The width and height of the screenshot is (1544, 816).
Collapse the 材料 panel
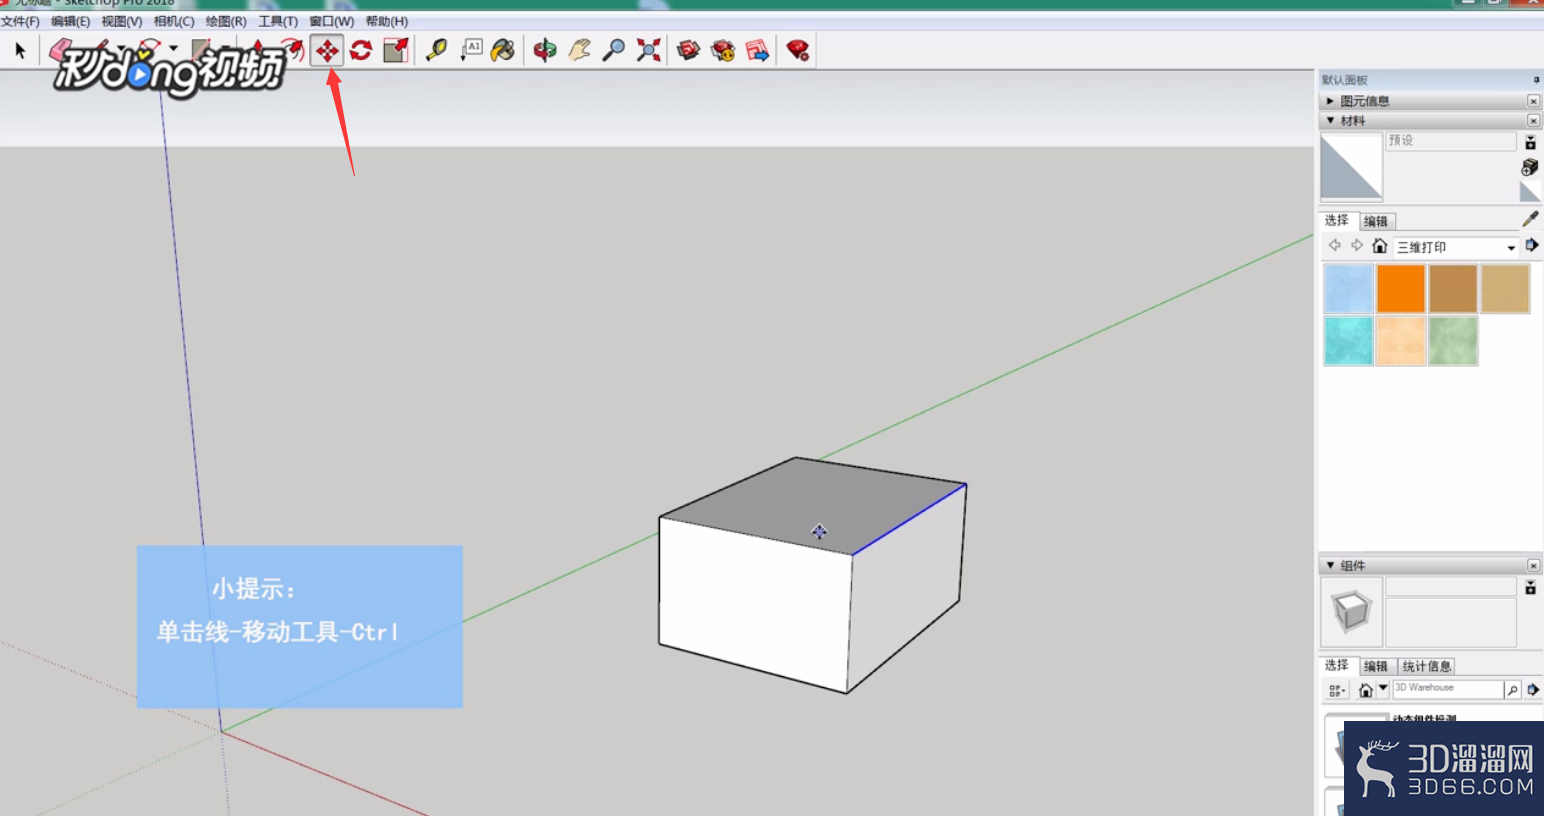[1330, 121]
